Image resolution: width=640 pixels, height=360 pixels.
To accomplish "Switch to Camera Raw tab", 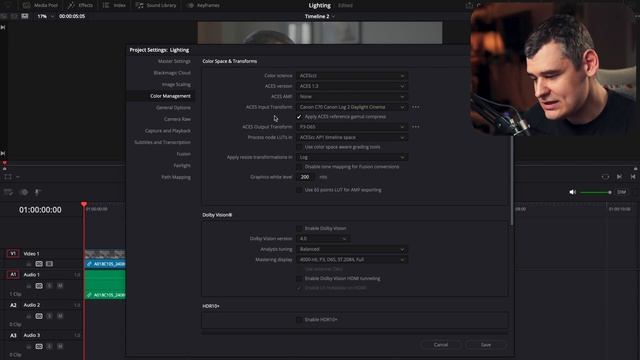I will tap(177, 119).
